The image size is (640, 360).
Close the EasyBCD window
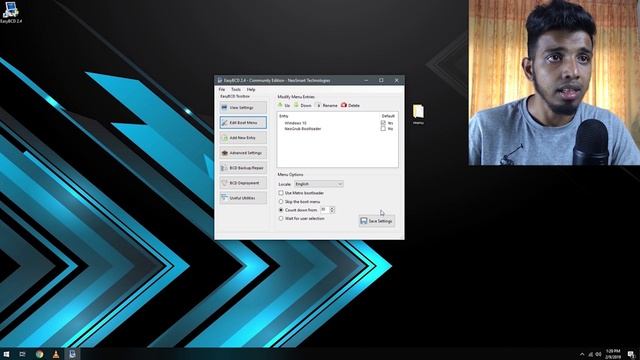396,80
